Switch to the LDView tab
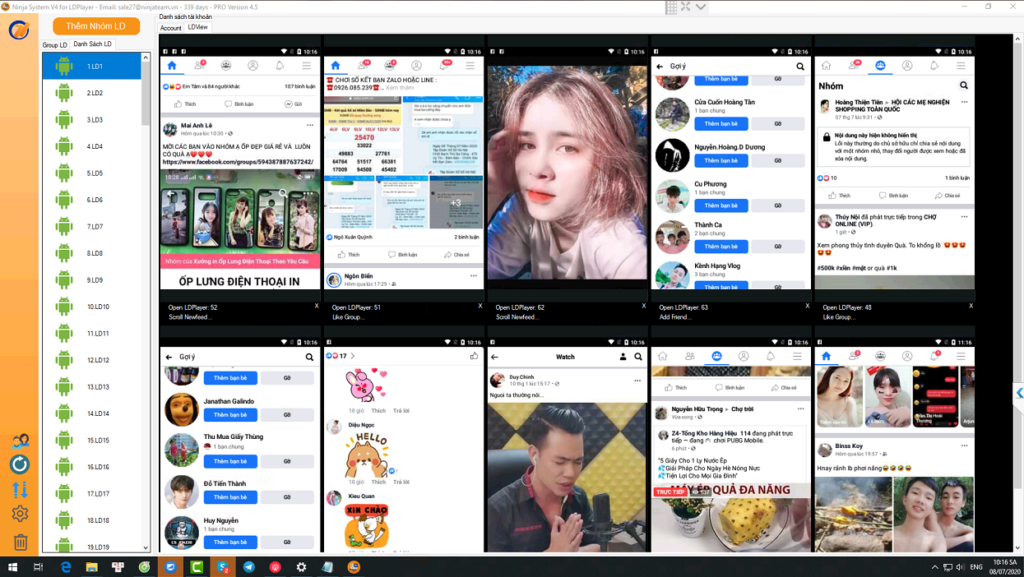 click(197, 27)
